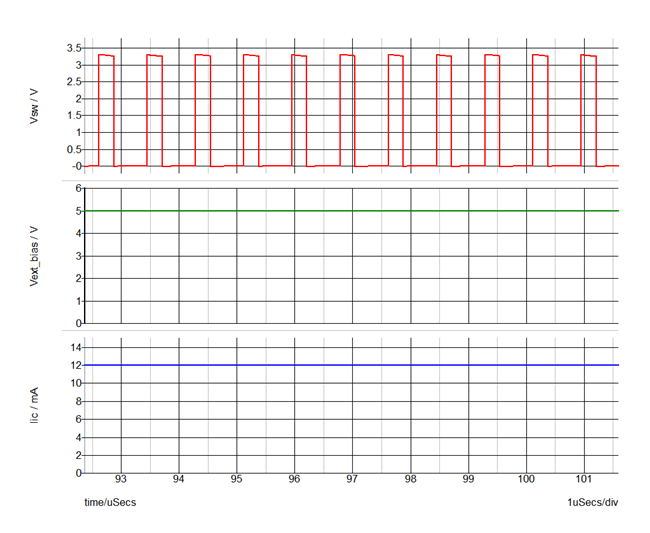Click the 96 time axis tick
The image size is (650, 533).
tap(294, 479)
